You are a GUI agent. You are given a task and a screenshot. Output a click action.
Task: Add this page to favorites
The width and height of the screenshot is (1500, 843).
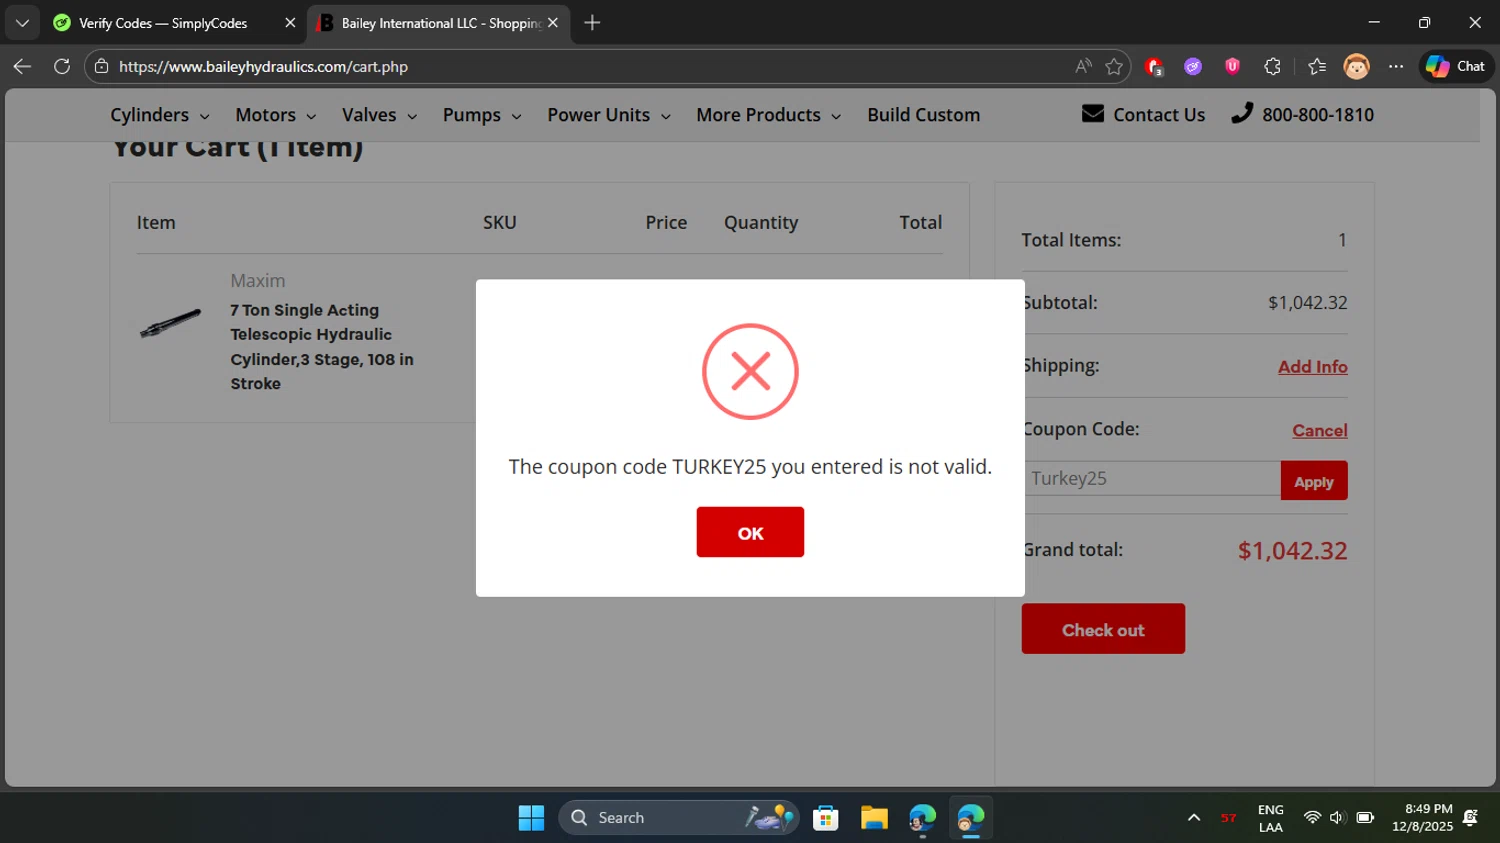(x=1114, y=66)
